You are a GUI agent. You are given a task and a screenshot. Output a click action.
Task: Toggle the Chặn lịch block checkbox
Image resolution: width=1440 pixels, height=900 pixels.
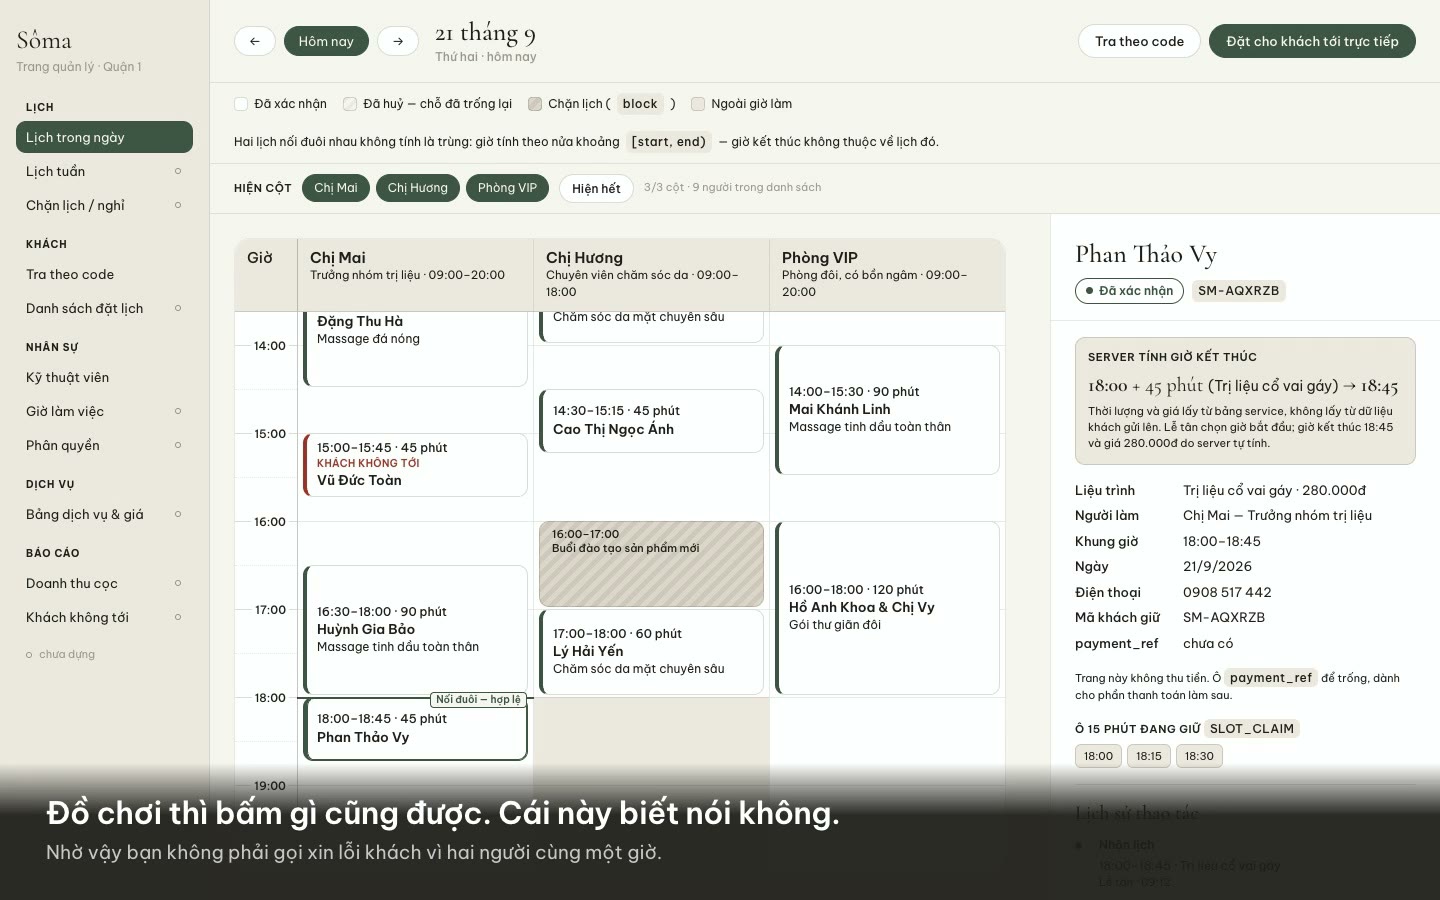coord(535,103)
